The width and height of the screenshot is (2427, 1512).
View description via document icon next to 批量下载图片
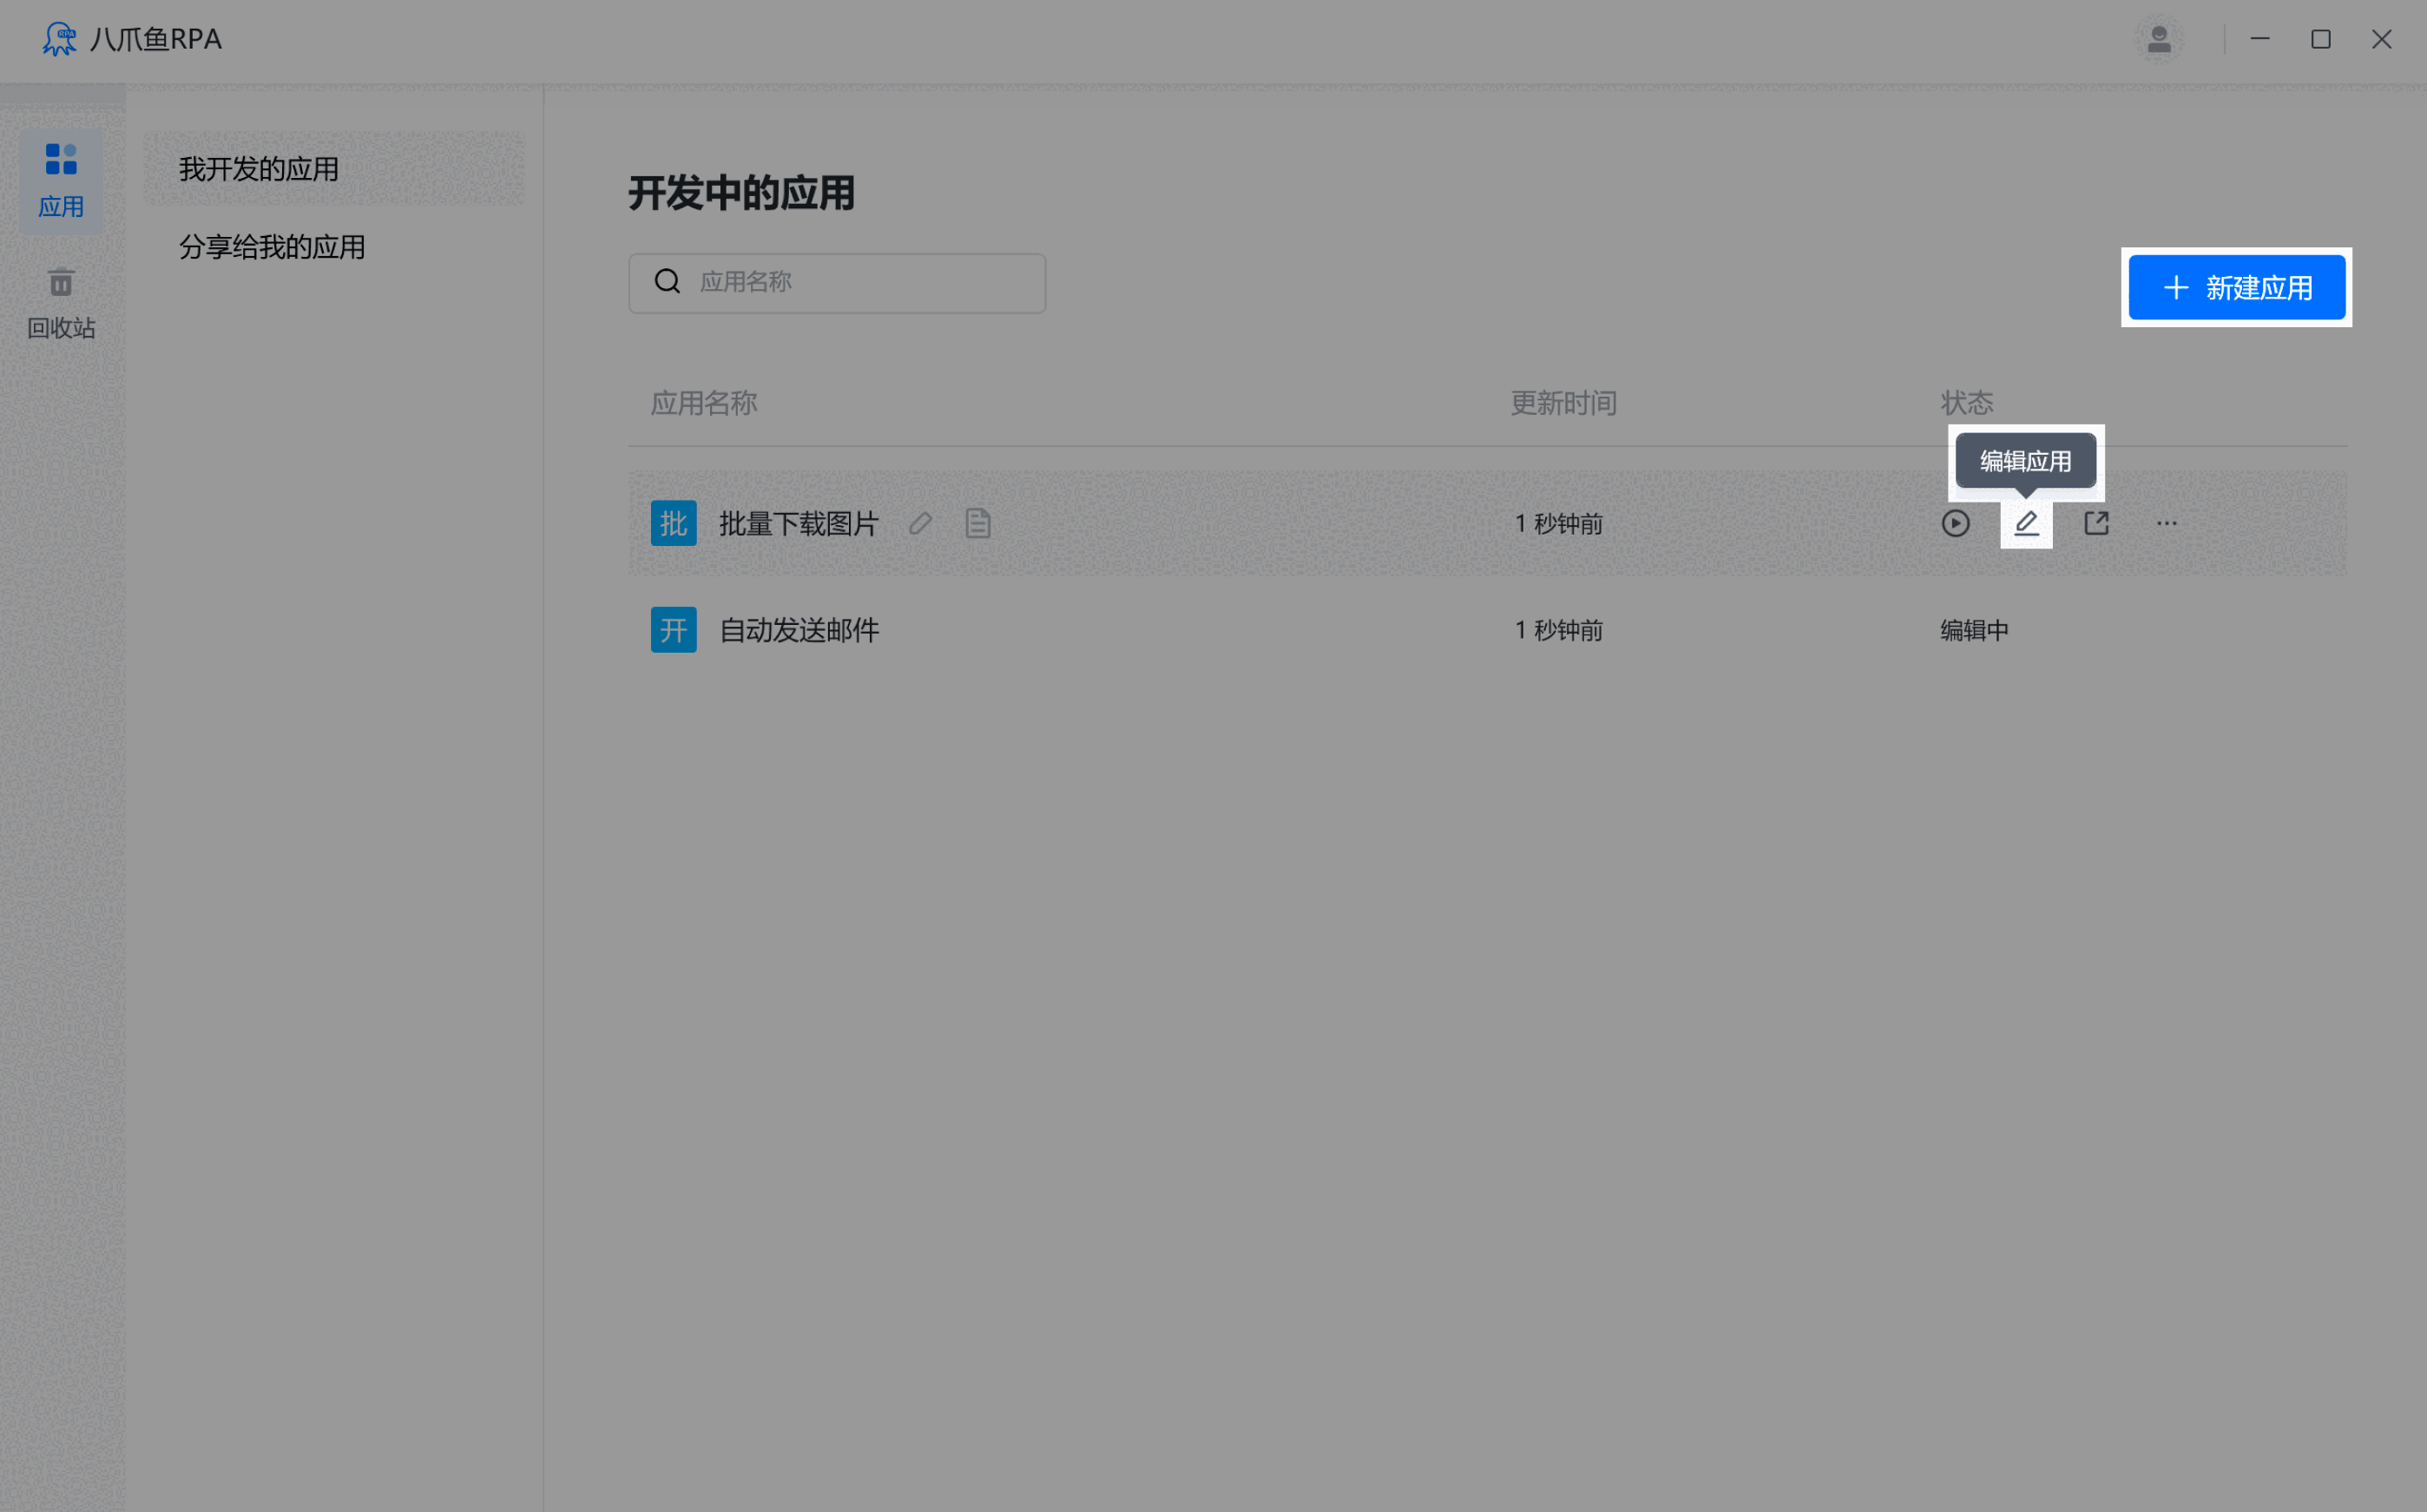[x=977, y=522]
